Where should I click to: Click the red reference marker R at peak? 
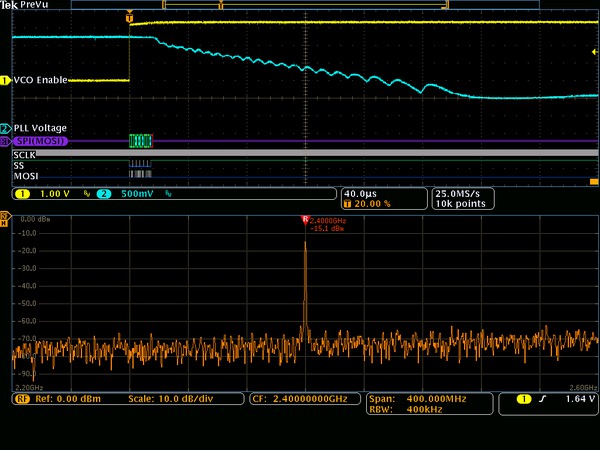pyautogui.click(x=305, y=219)
